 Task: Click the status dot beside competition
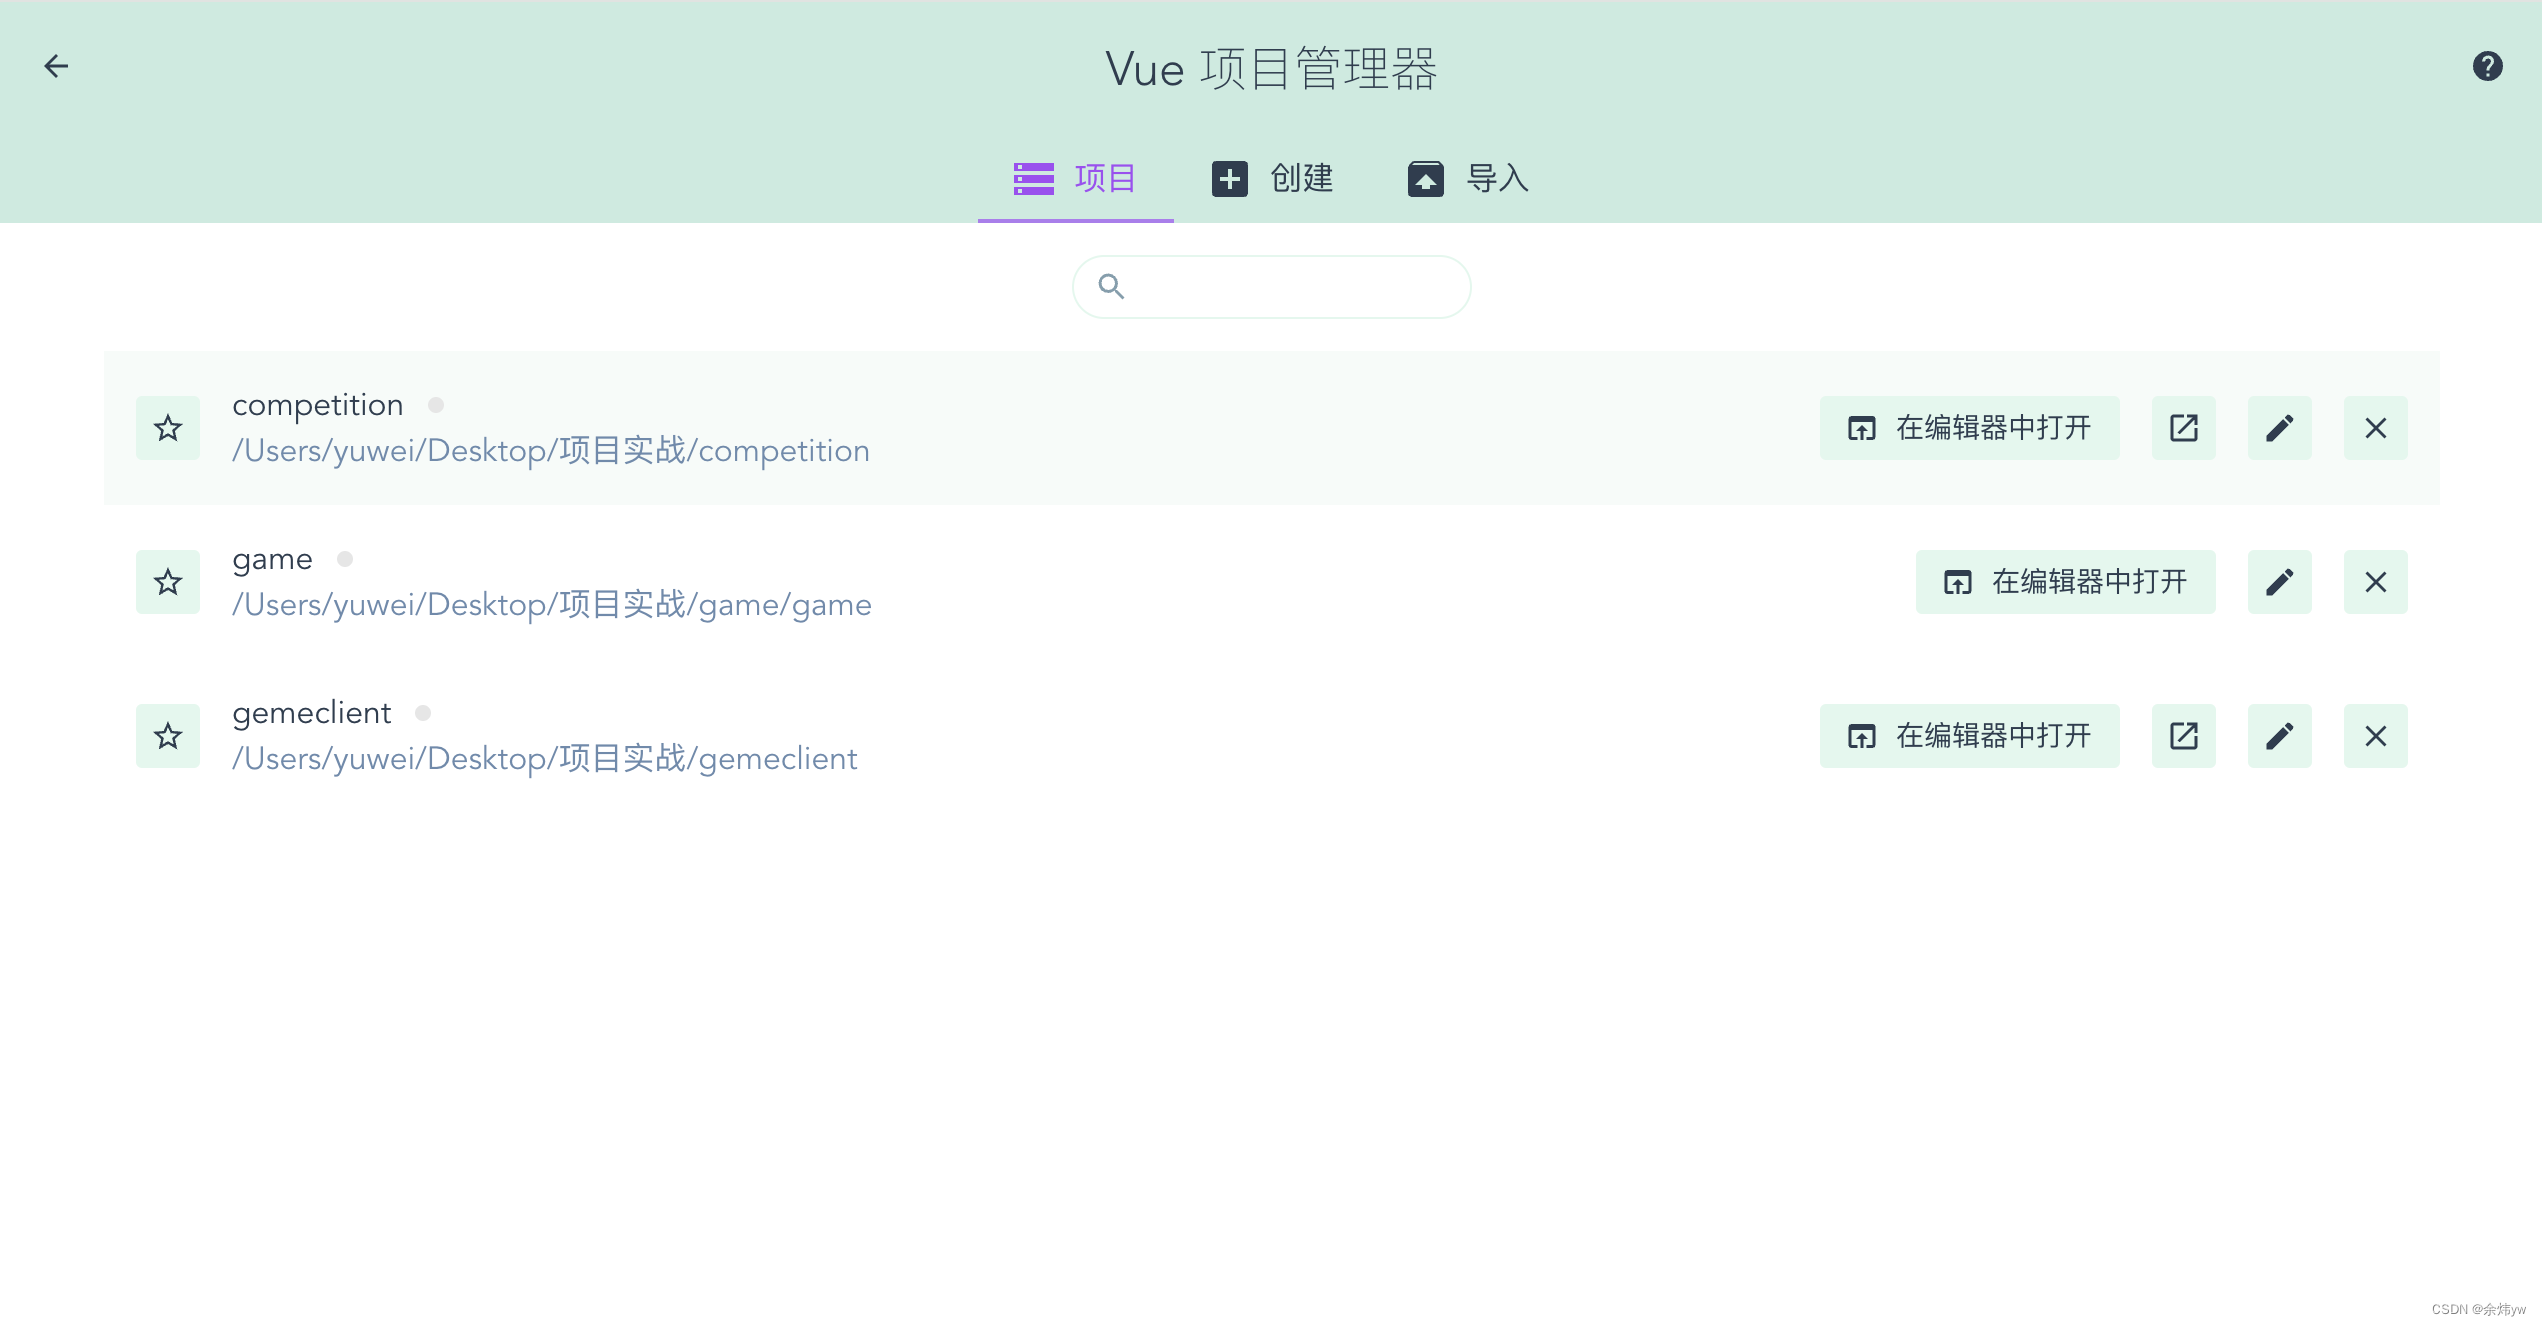click(436, 405)
